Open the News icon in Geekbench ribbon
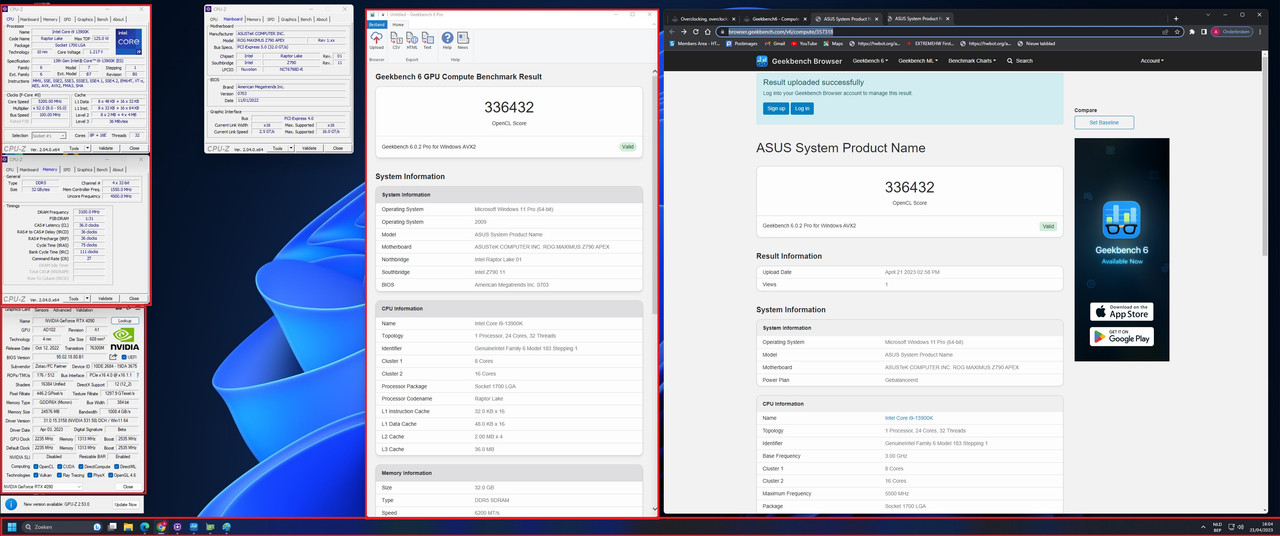The width and height of the screenshot is (1280, 536). pos(463,40)
